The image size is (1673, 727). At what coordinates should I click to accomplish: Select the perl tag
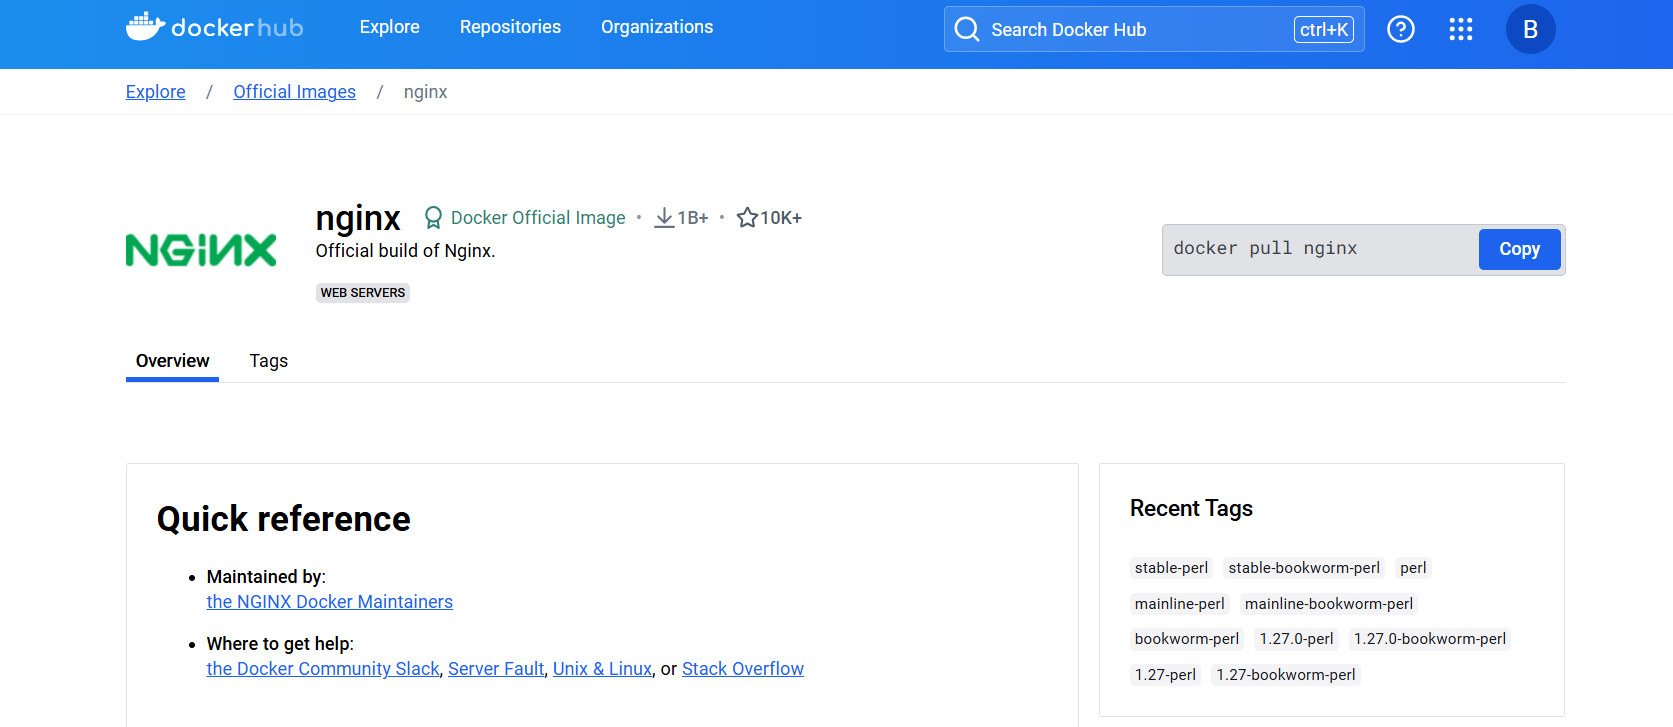tap(1413, 568)
